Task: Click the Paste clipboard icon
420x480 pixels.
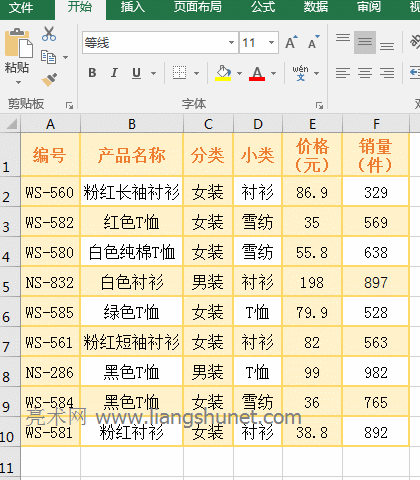Action: click(19, 44)
